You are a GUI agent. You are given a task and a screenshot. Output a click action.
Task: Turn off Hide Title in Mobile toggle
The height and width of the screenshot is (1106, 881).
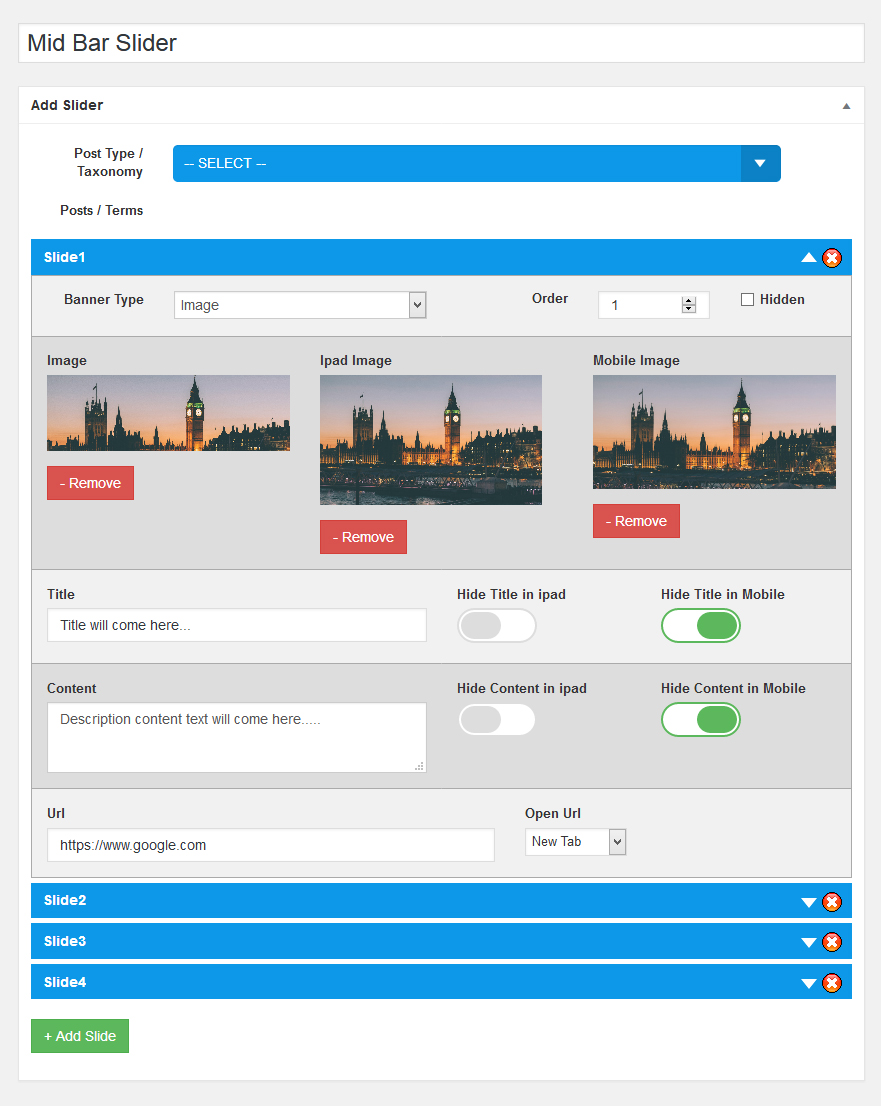point(700,626)
